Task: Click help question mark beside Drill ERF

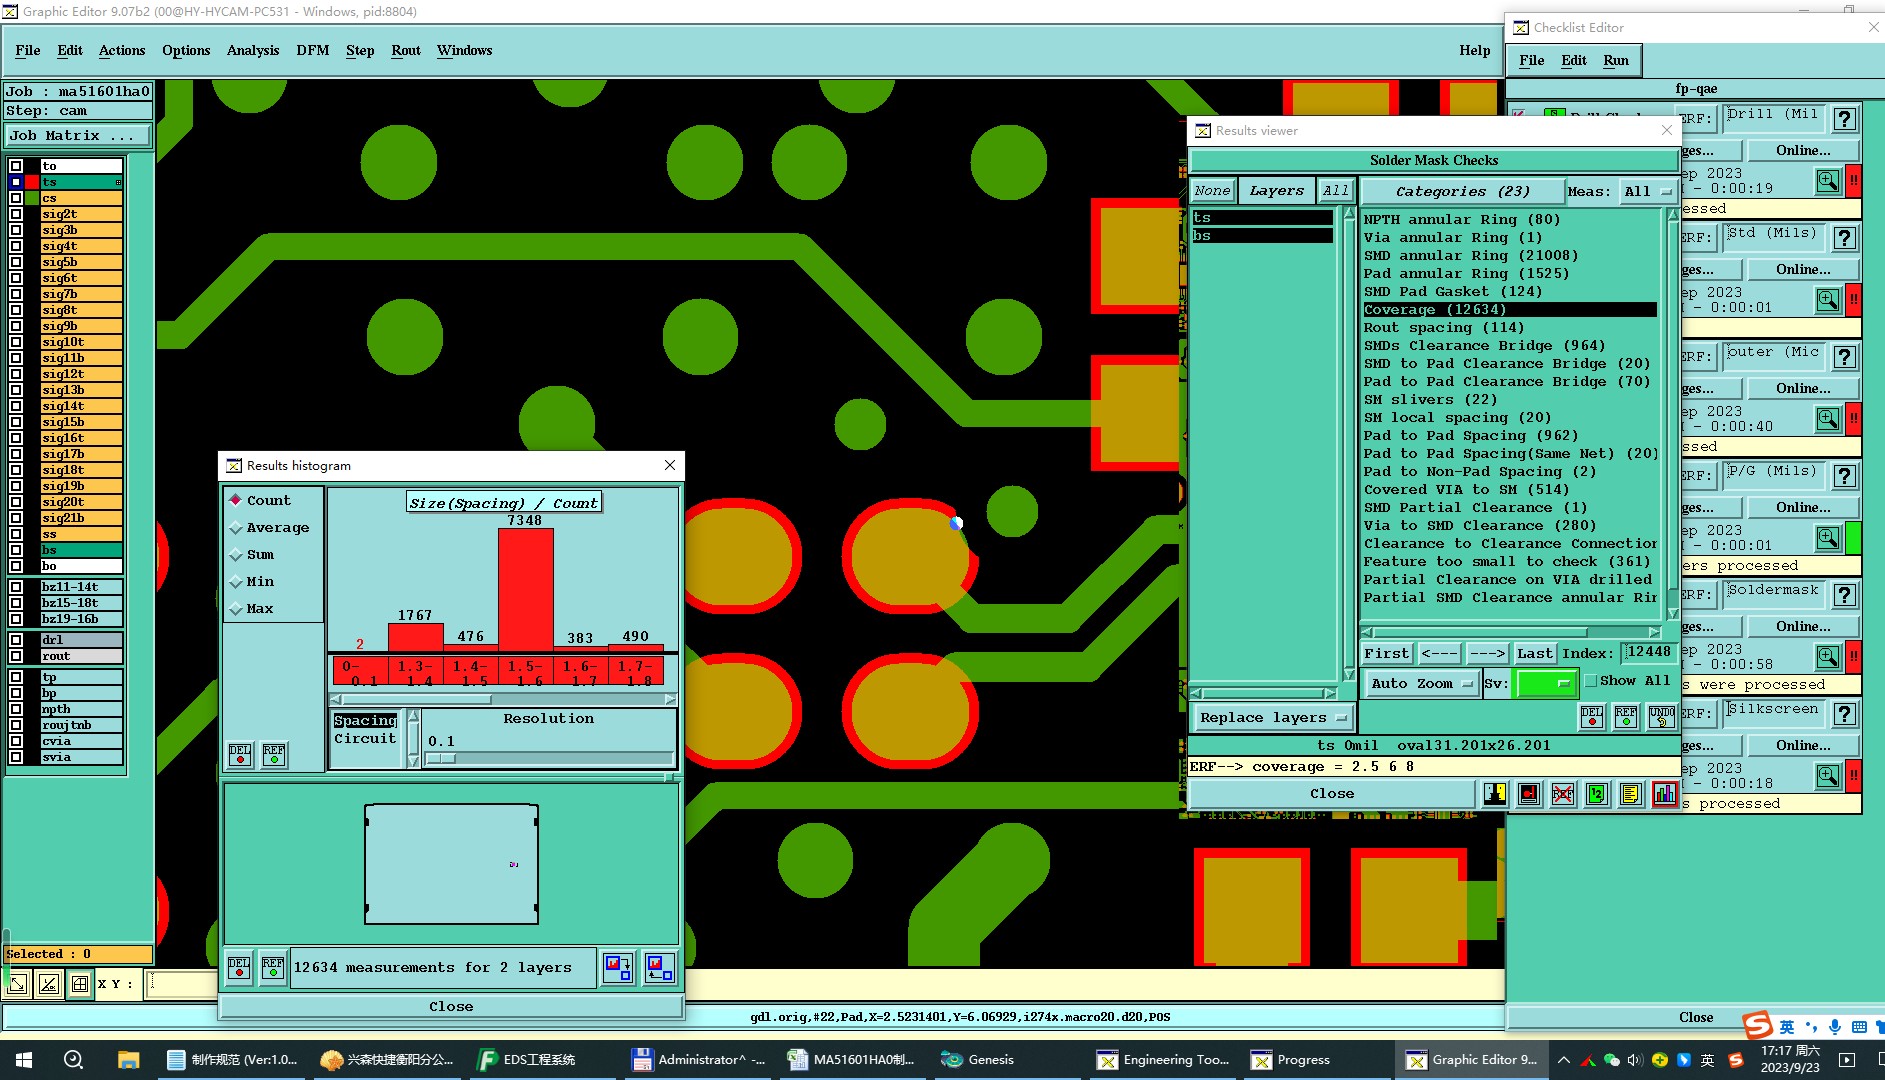Action: (1845, 119)
